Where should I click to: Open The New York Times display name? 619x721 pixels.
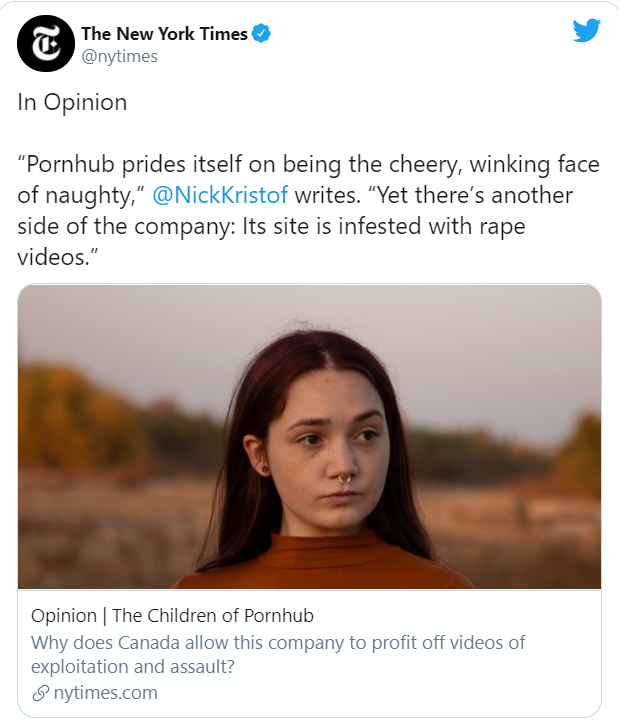tap(165, 34)
